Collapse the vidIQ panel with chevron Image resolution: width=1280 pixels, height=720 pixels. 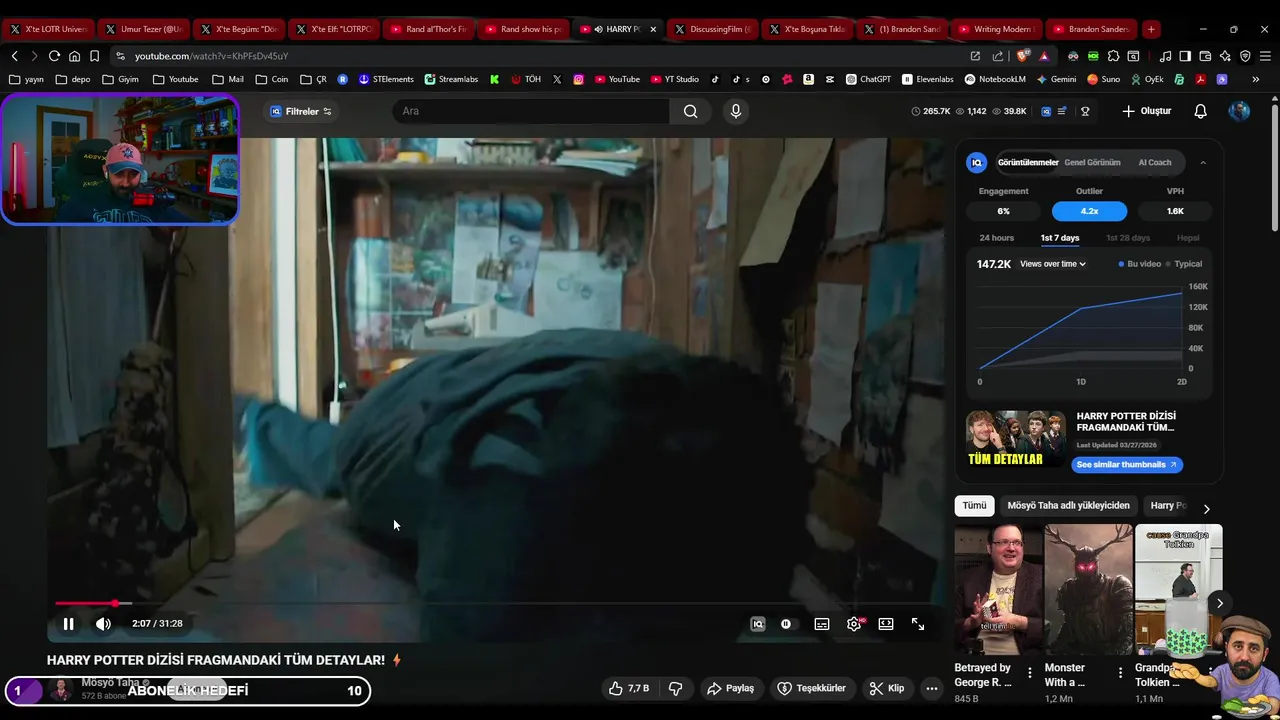(1203, 162)
